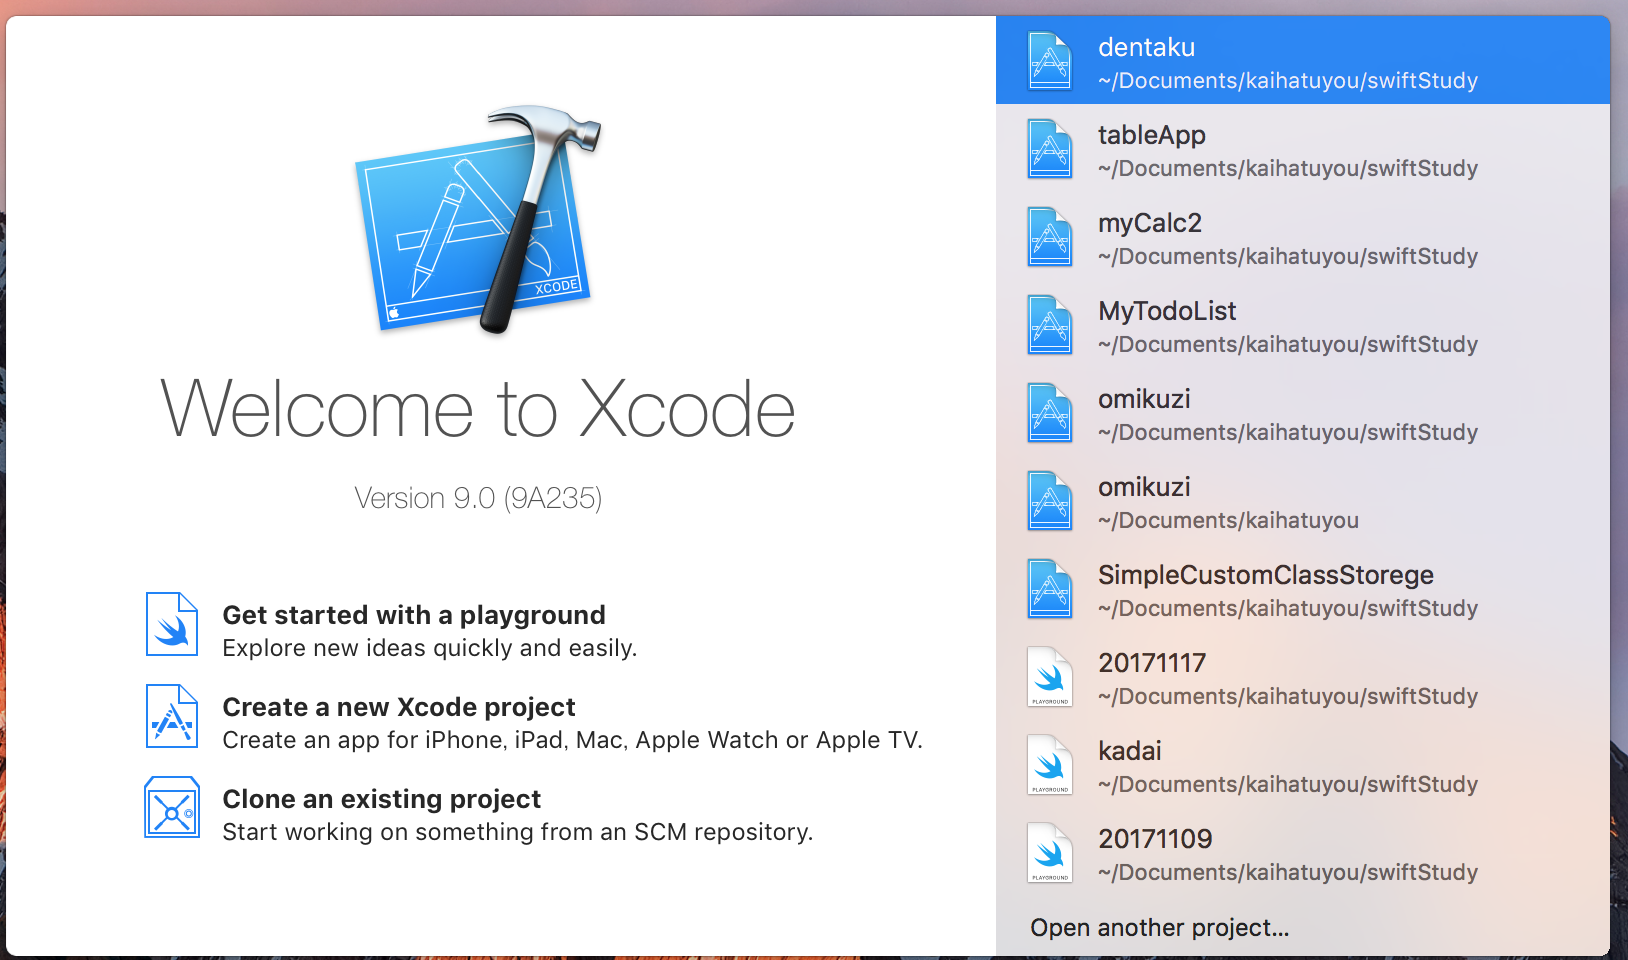The height and width of the screenshot is (960, 1628).
Task: Open another project link
Action: 1160,928
